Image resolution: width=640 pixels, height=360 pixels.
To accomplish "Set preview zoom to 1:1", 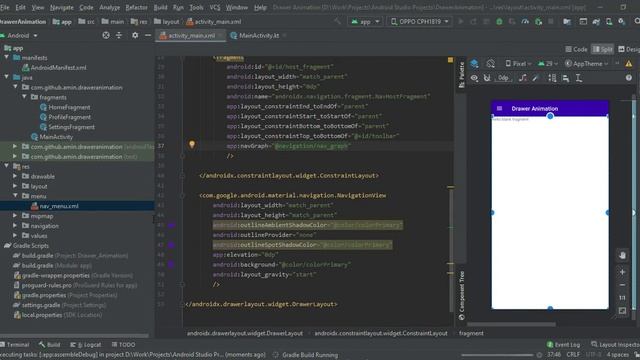I will click(x=622, y=298).
